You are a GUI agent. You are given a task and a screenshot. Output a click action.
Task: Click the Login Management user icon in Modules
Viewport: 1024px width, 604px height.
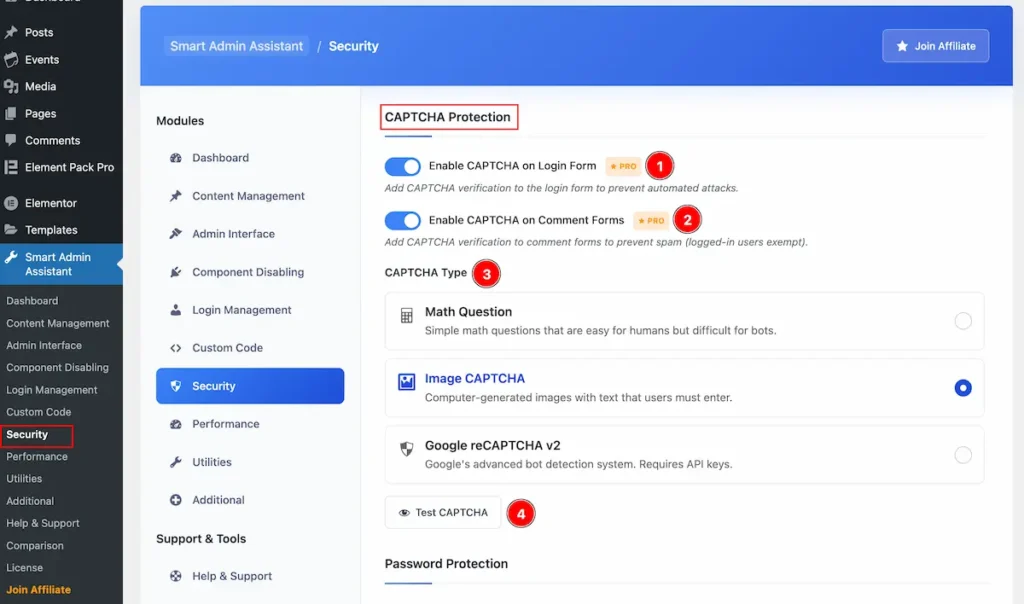pyautogui.click(x=176, y=310)
